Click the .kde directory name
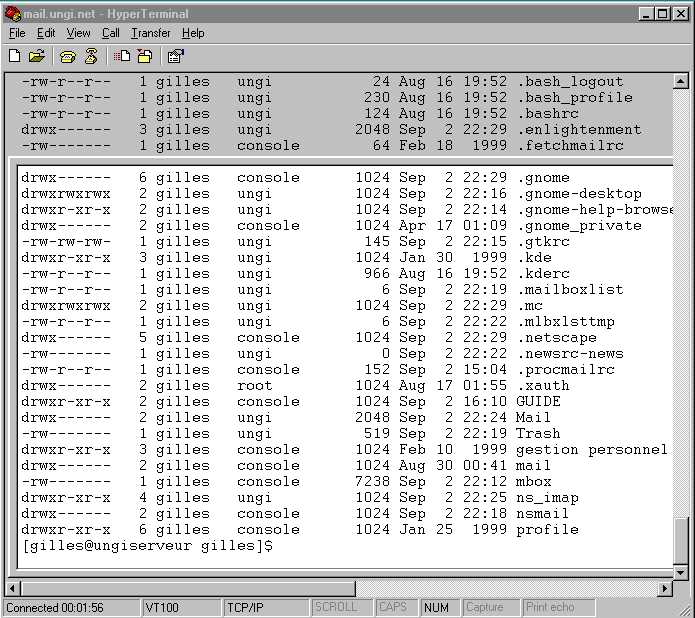Image resolution: width=695 pixels, height=618 pixels. pos(535,258)
